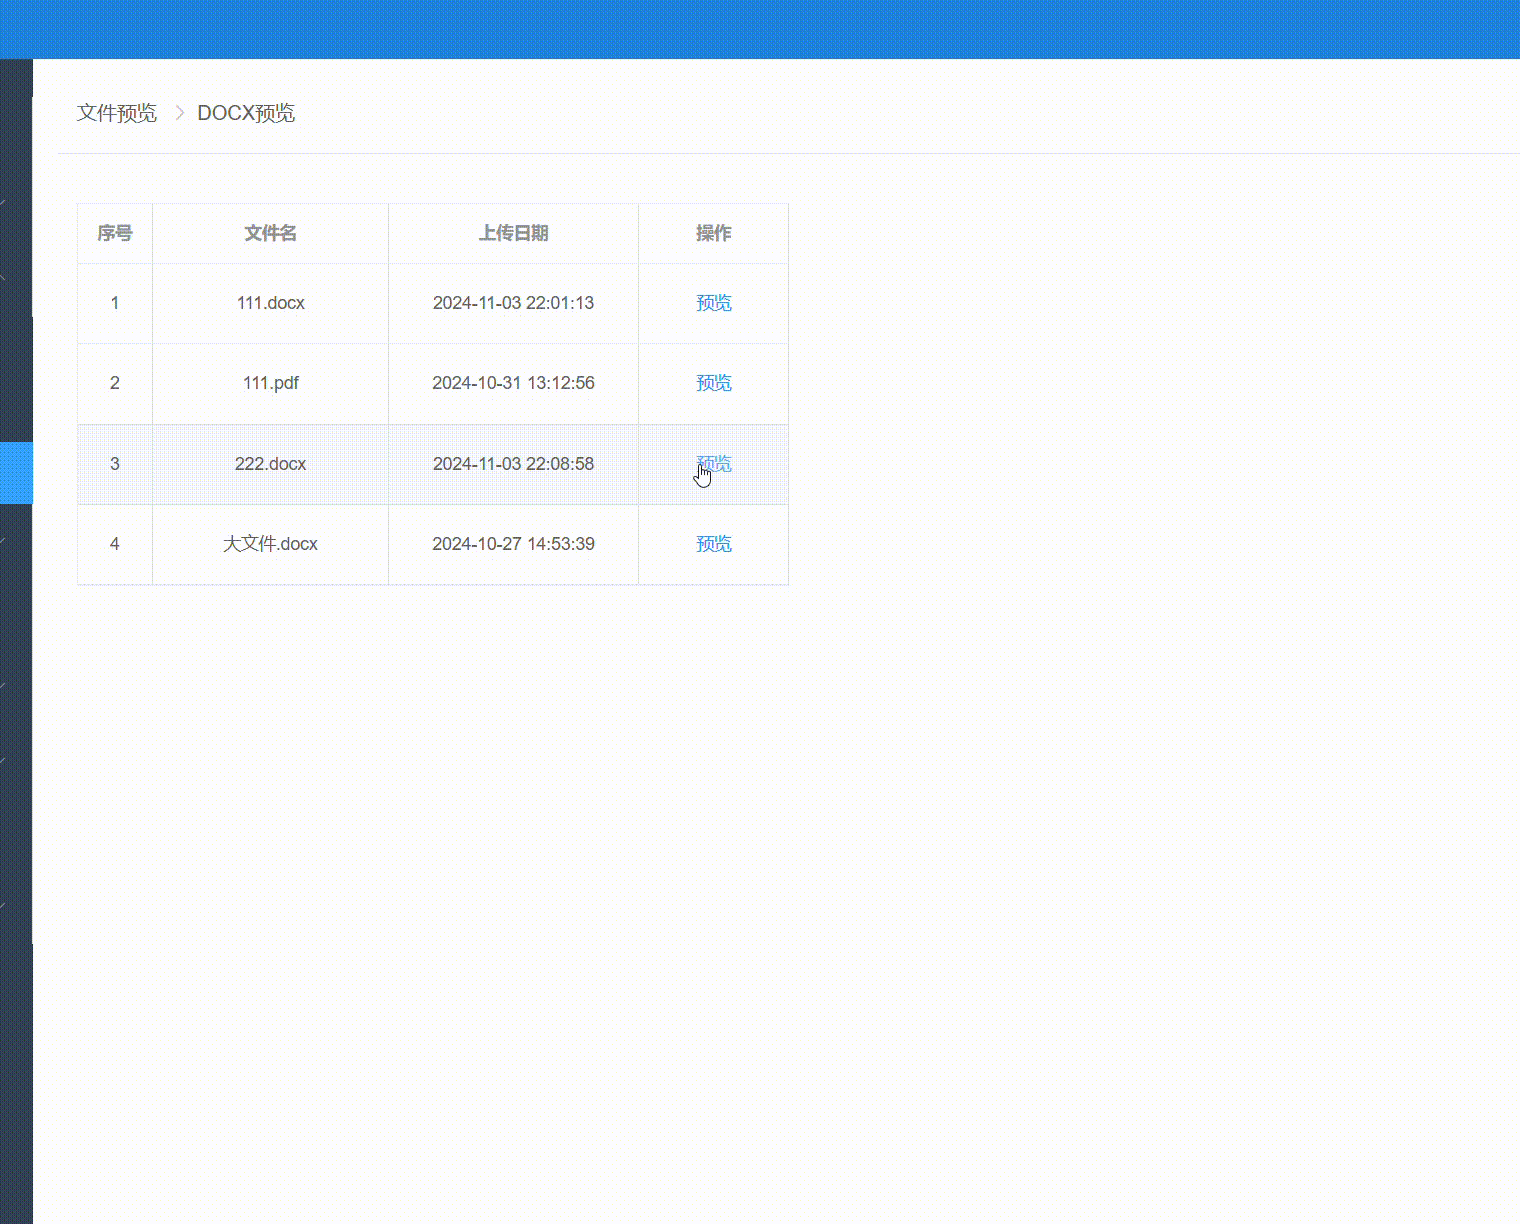Click the 上传日期 column header
This screenshot has height=1224, width=1520.
[514, 233]
